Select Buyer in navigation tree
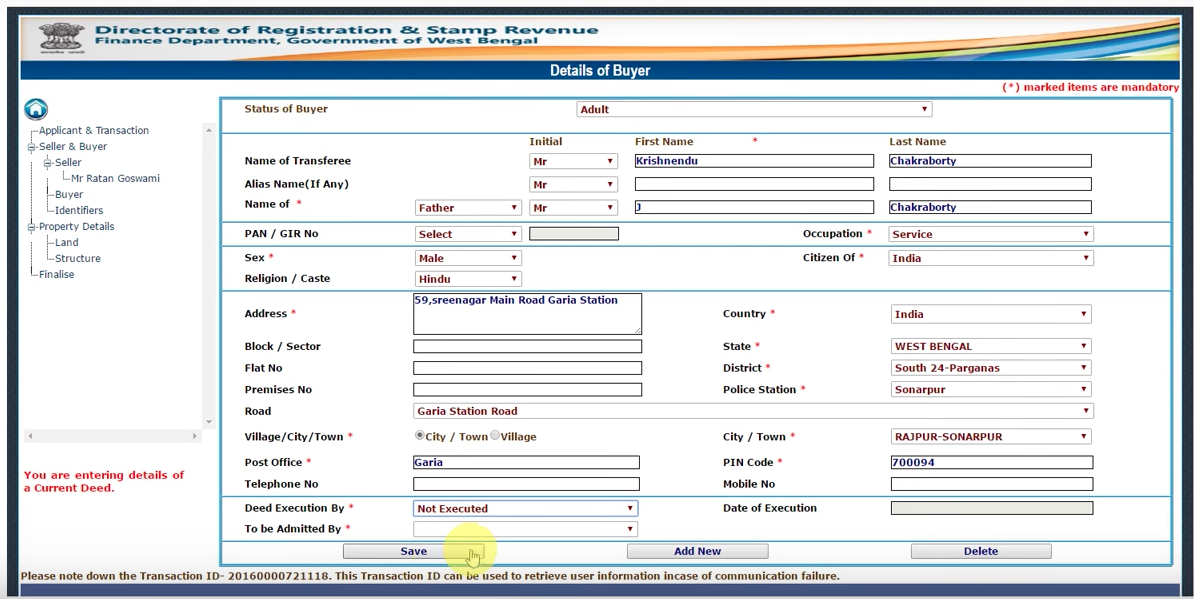Viewport: 1194px width, 599px height. pyautogui.click(x=69, y=194)
